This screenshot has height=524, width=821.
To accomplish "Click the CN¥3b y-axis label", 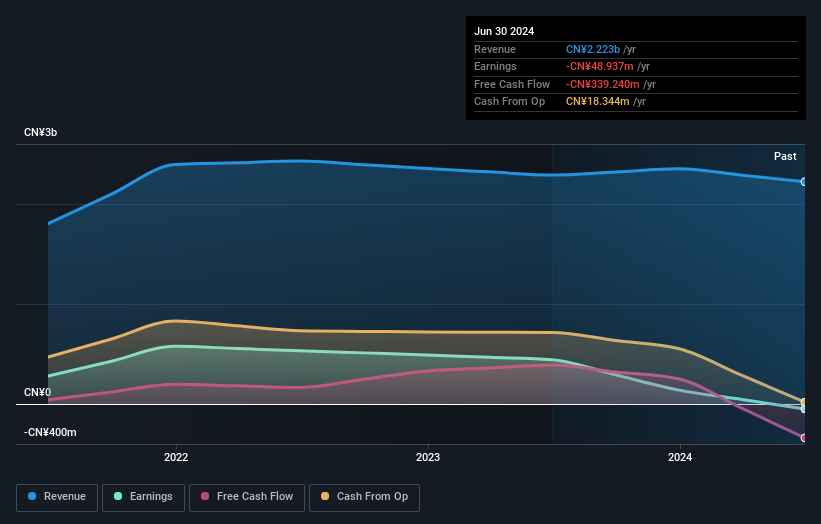I will [40, 132].
